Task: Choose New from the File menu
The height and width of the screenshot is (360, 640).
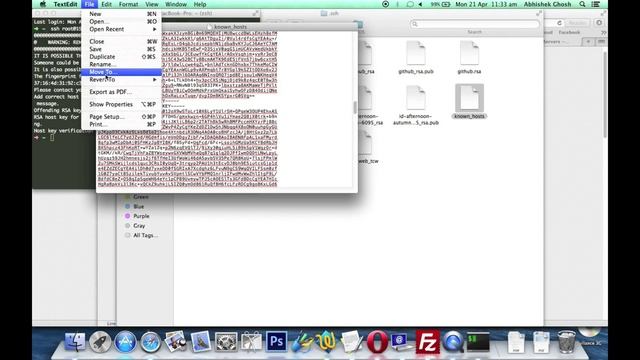Action: 122,14
